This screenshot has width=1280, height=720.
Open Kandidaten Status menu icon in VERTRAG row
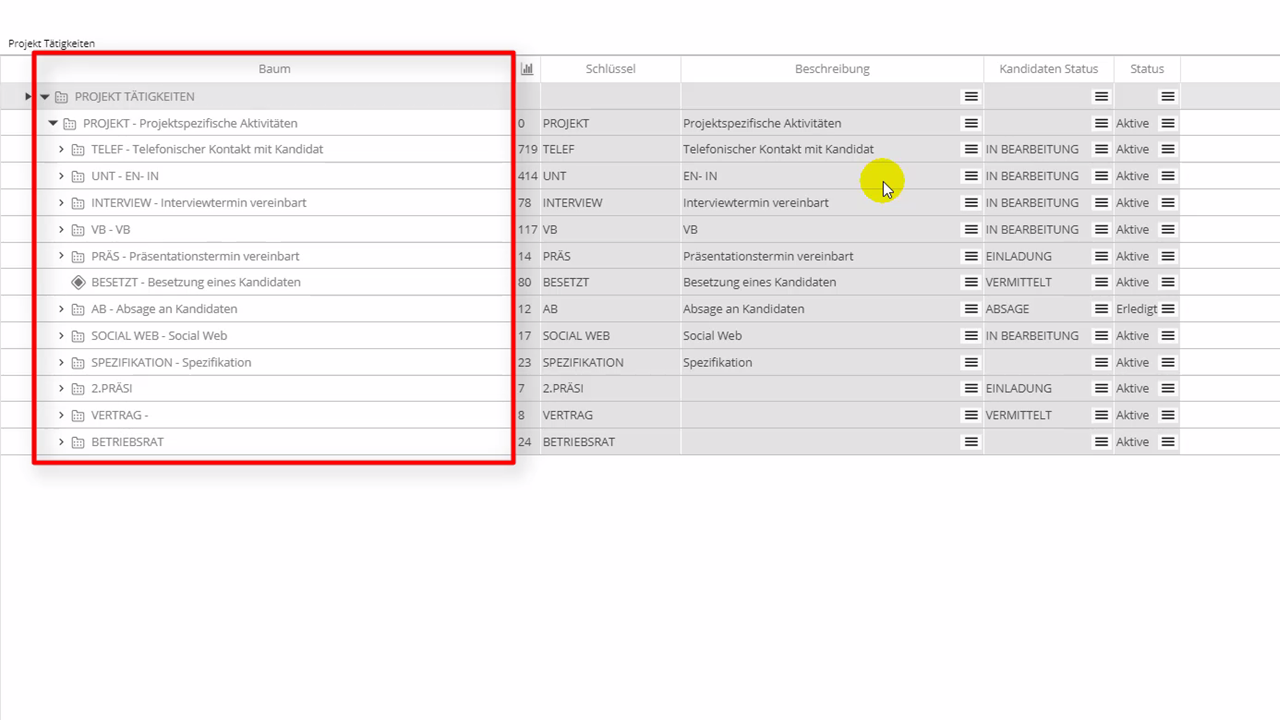1101,415
